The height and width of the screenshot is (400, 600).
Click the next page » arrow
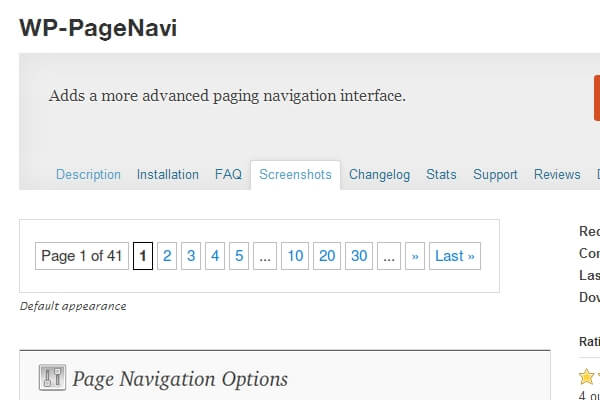[x=415, y=256]
